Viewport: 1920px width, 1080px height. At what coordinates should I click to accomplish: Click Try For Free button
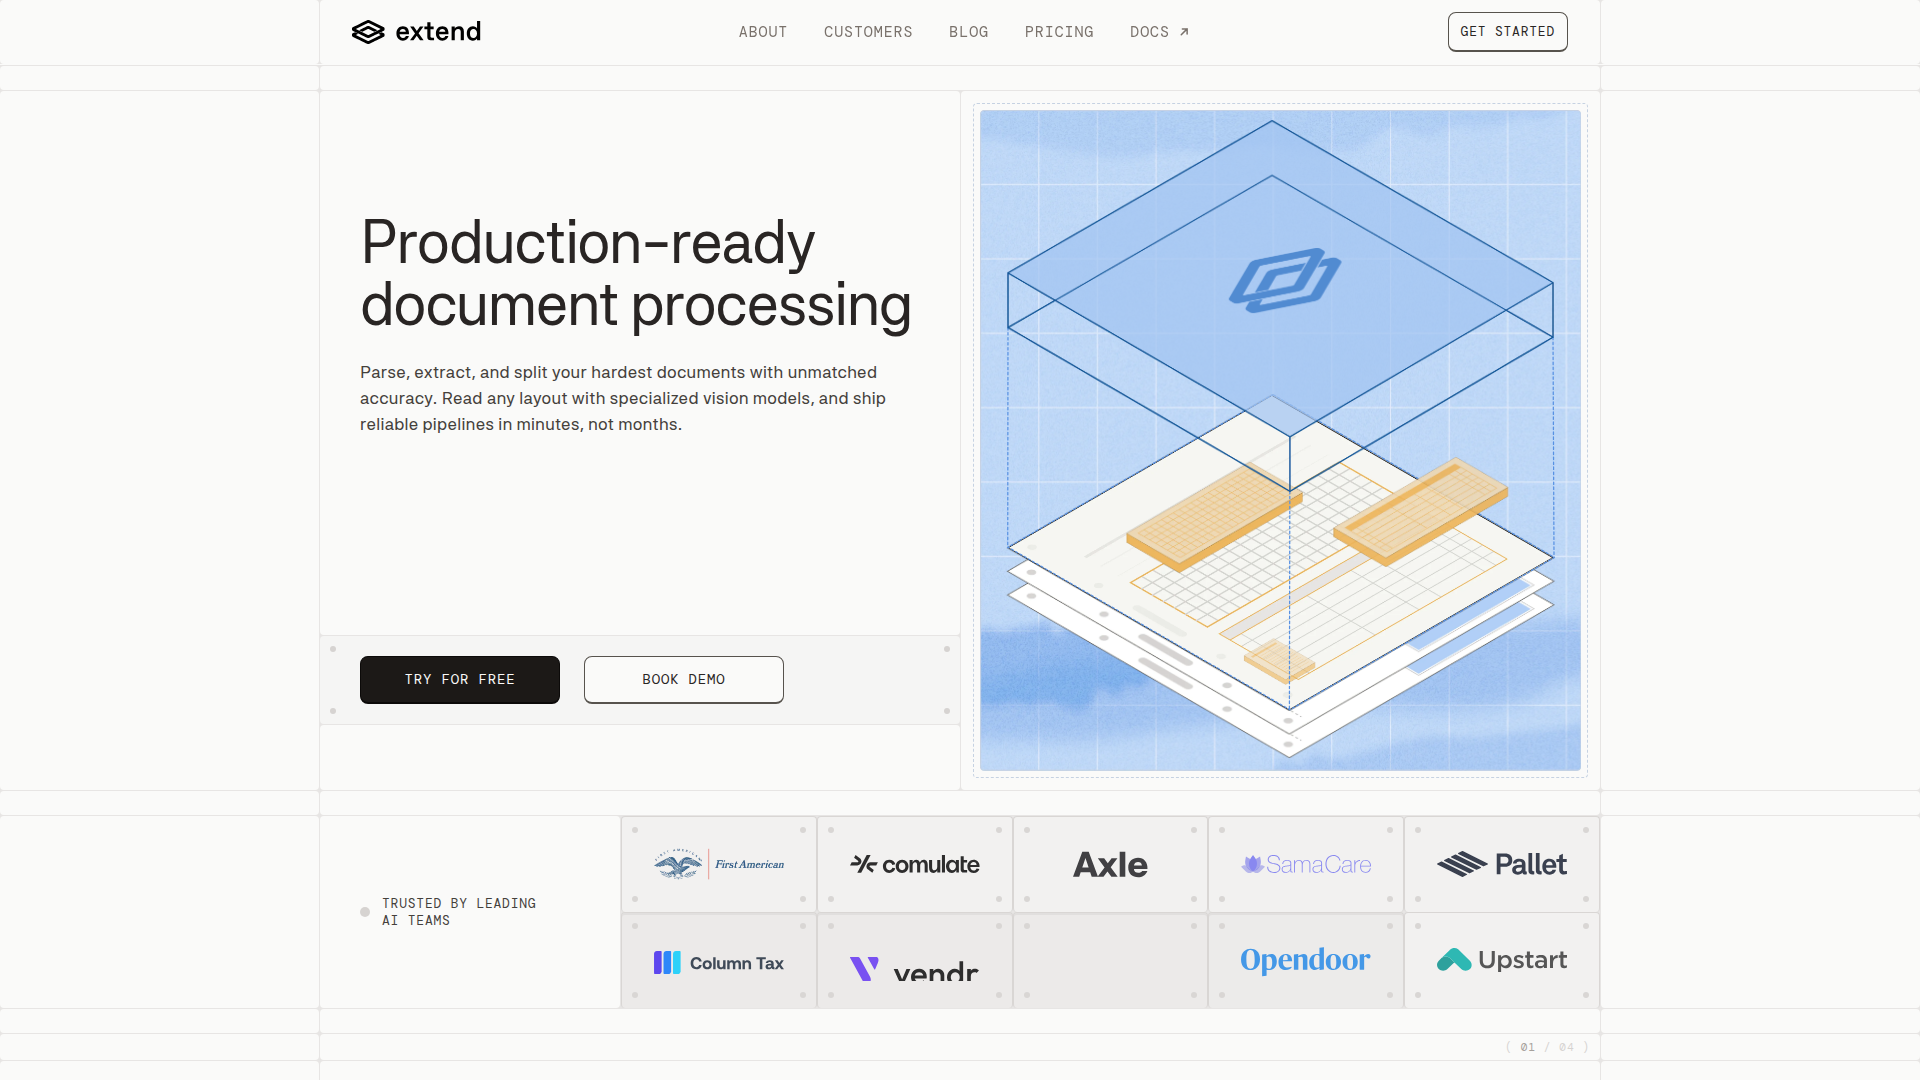click(459, 680)
